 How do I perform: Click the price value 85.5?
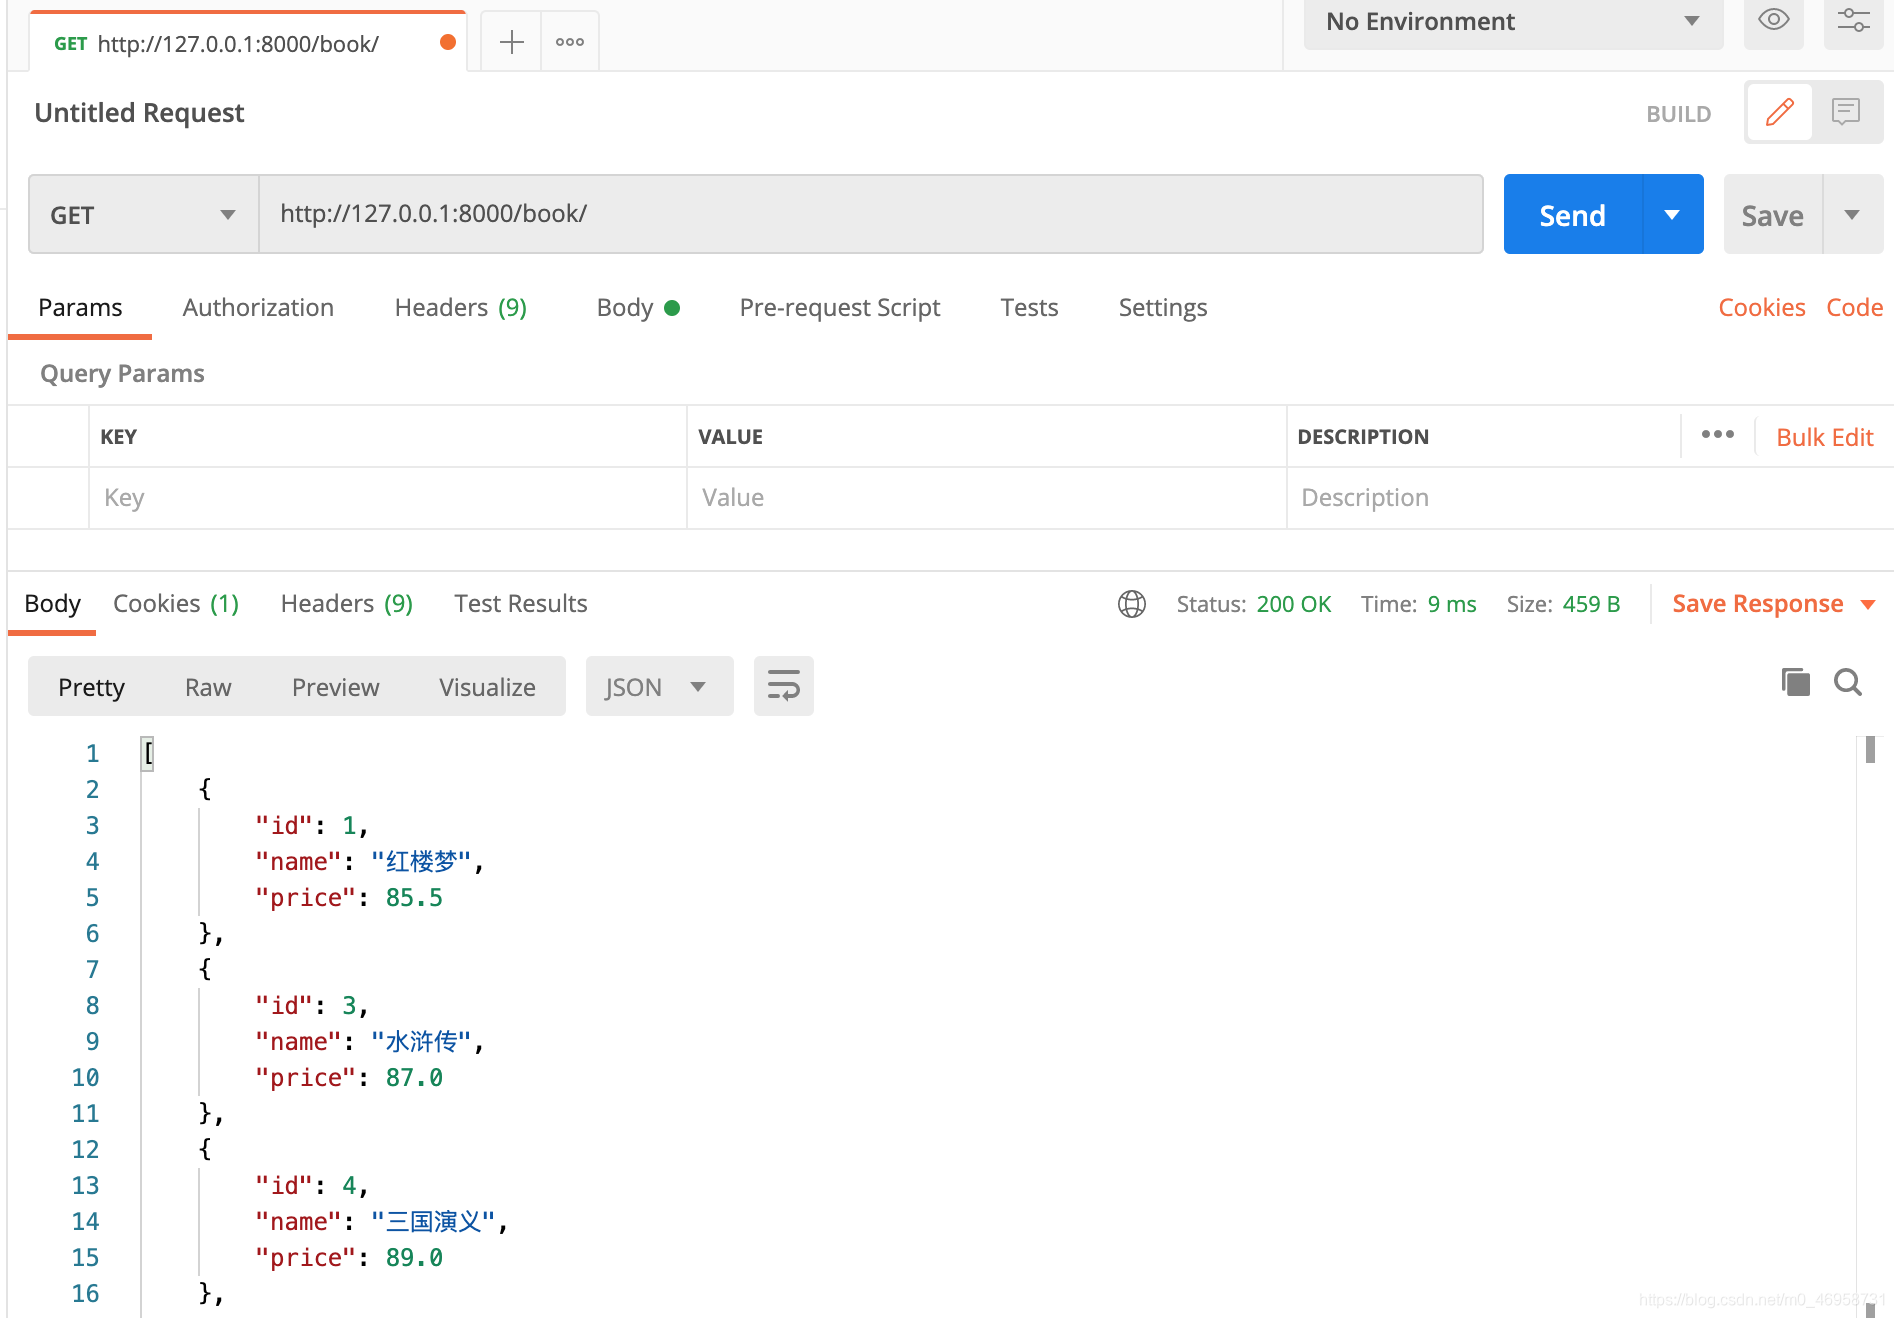414,898
